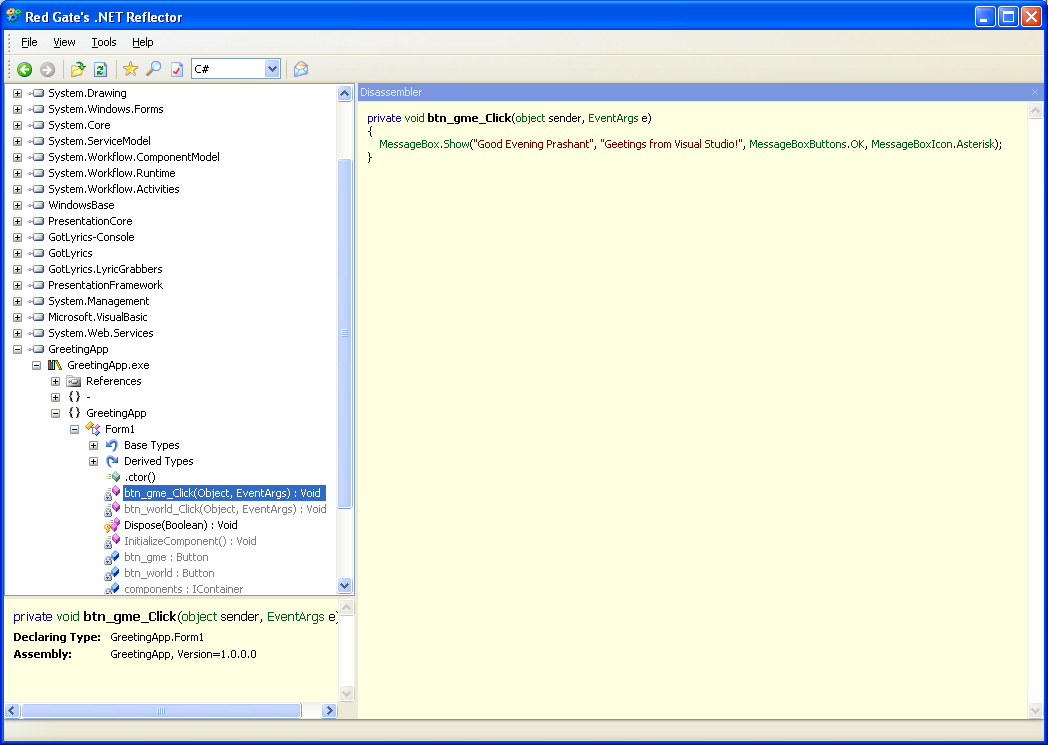
Task: Click the GreetingApp.exe module icon
Action: (x=55, y=365)
